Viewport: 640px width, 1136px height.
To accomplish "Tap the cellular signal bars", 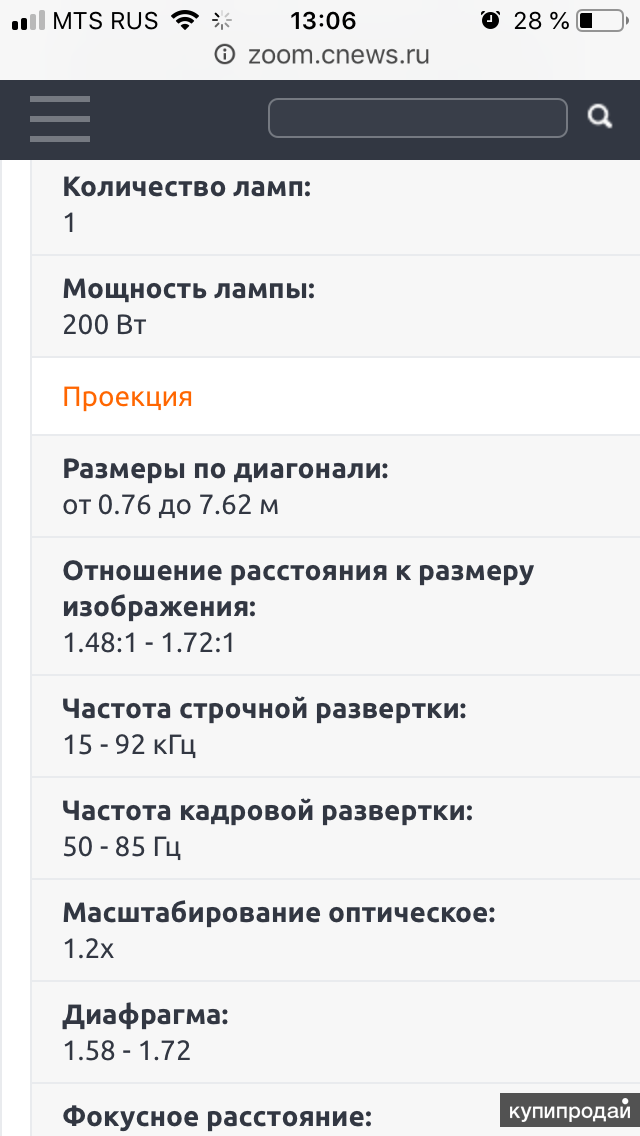I will coord(28,21).
